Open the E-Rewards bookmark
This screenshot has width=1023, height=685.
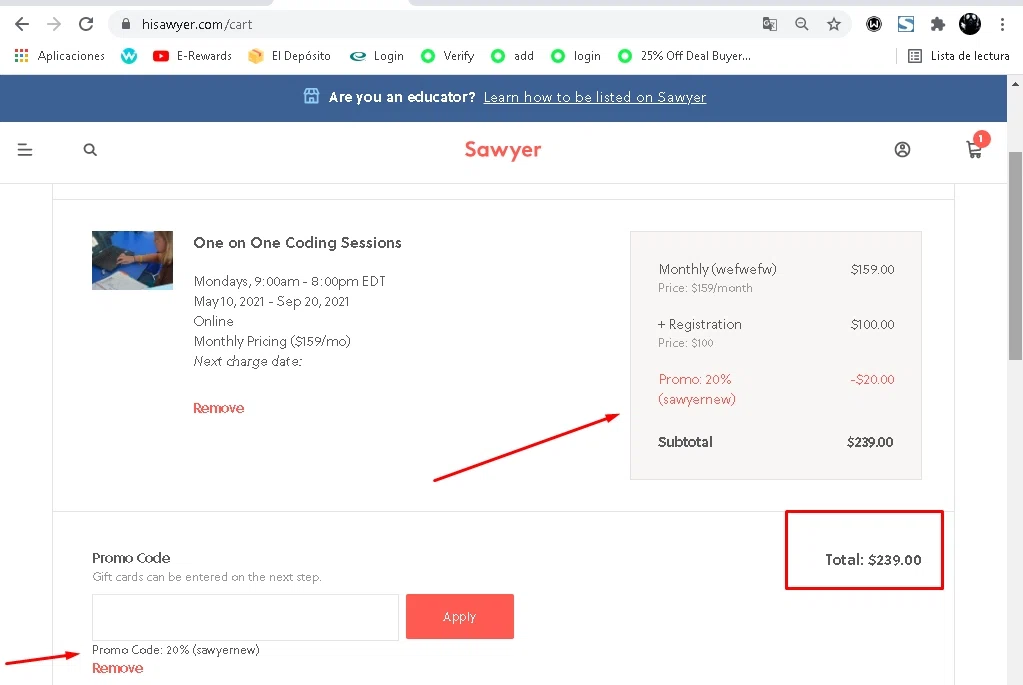(192, 56)
